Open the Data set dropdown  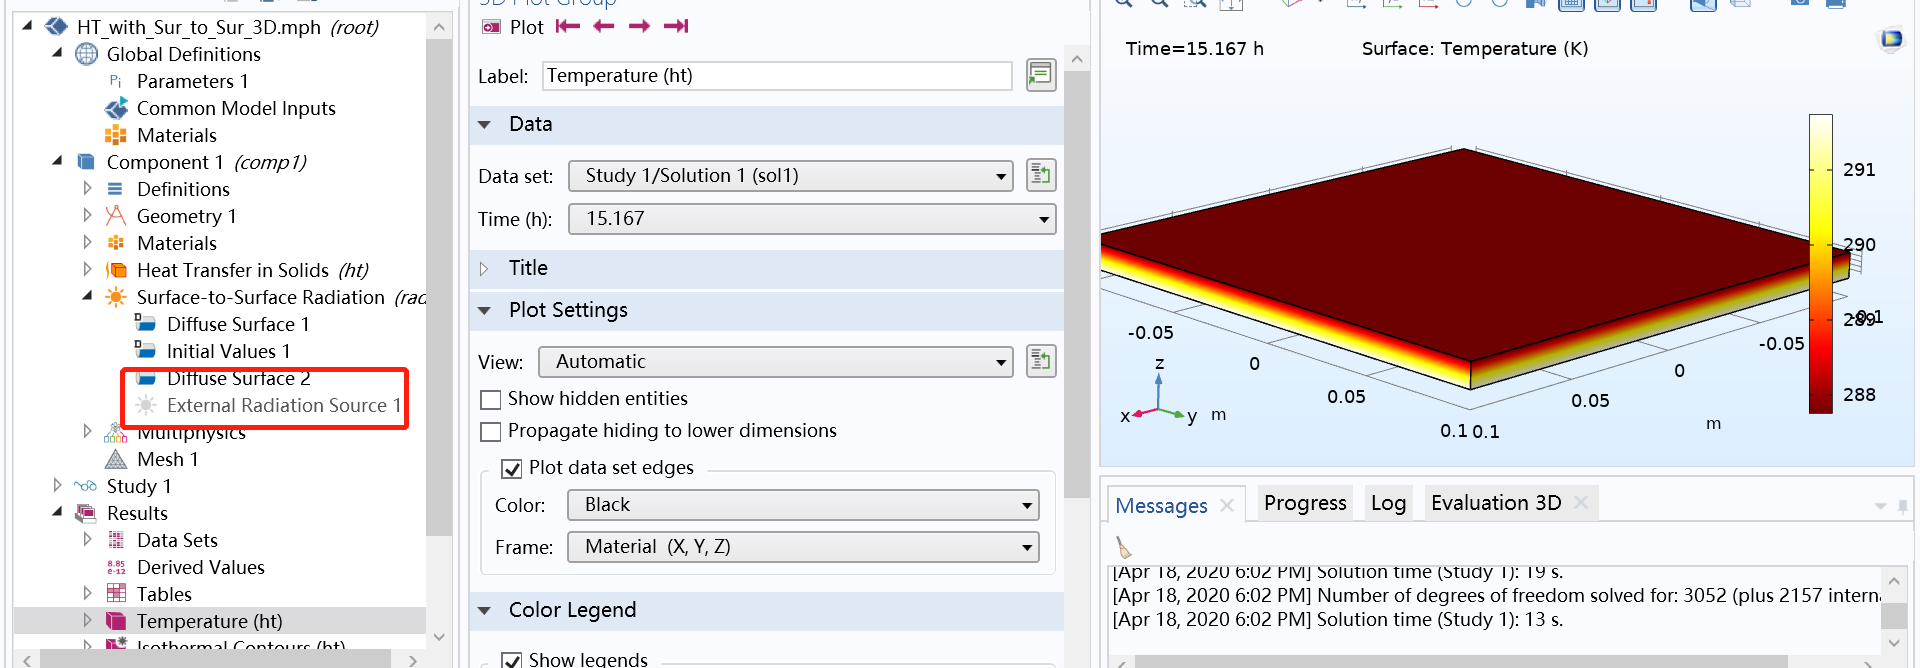click(790, 176)
